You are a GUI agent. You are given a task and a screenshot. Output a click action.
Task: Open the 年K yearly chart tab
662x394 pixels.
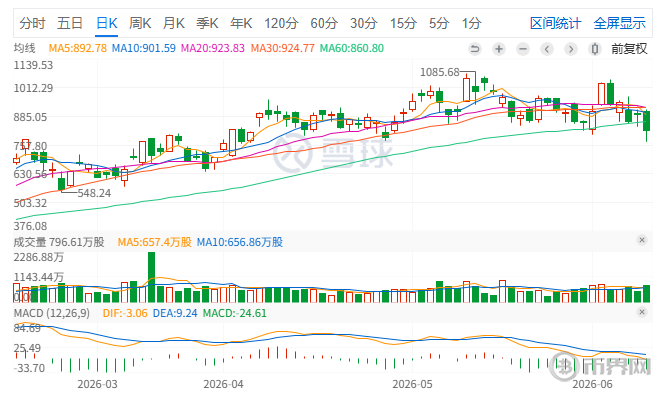[241, 23]
